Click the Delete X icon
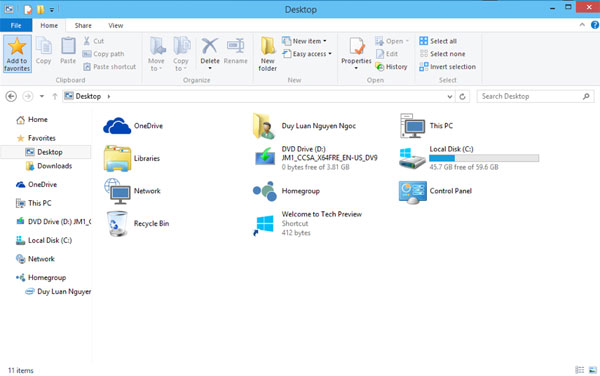 point(210,46)
